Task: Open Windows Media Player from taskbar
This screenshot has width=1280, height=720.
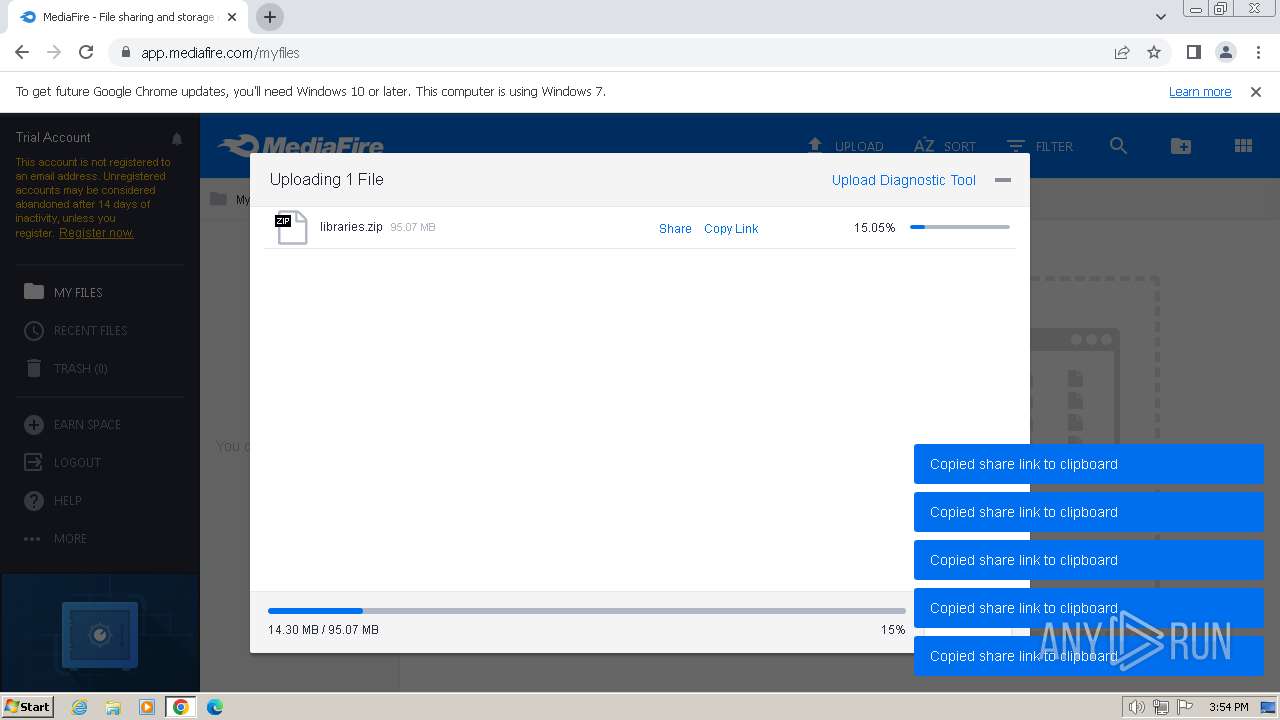Action: coord(147,707)
